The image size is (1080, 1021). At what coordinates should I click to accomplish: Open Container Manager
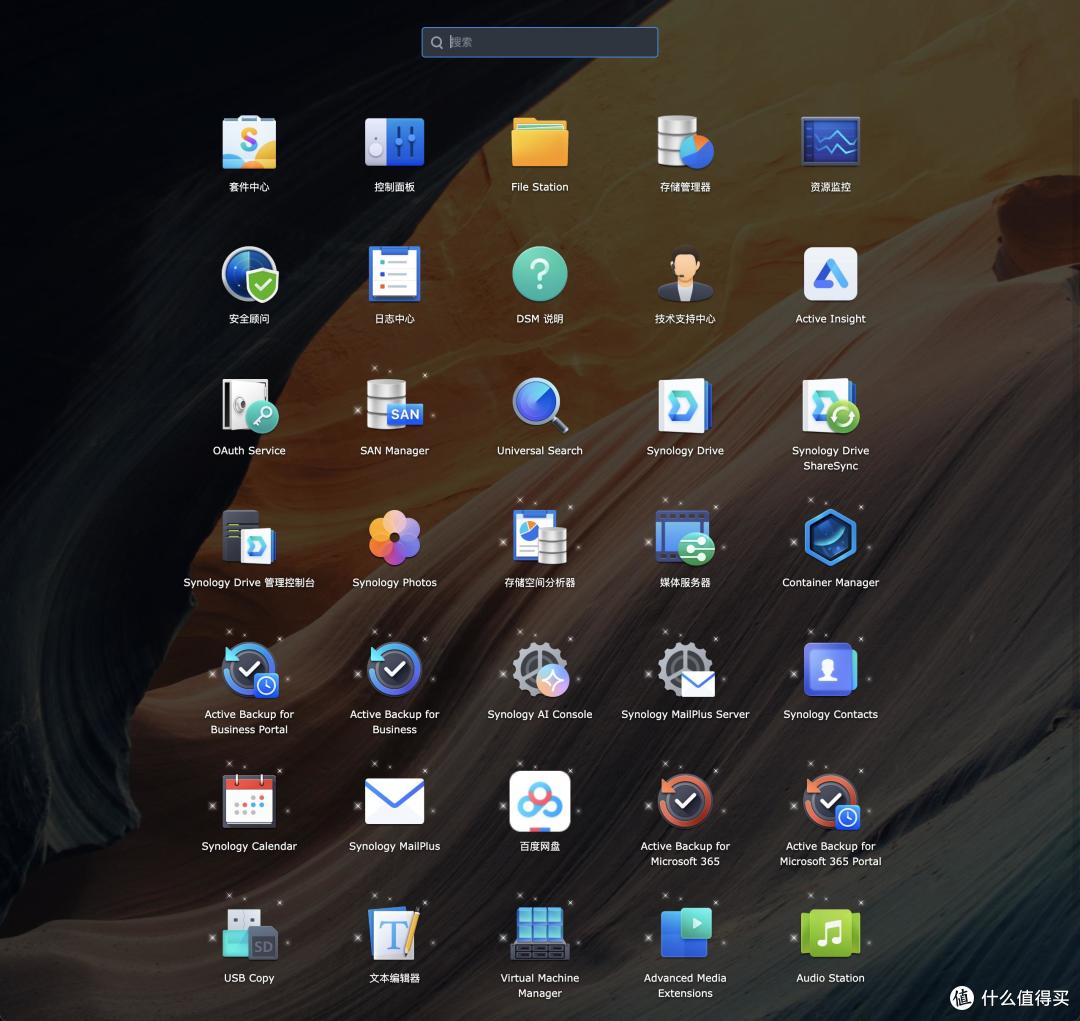pyautogui.click(x=830, y=537)
